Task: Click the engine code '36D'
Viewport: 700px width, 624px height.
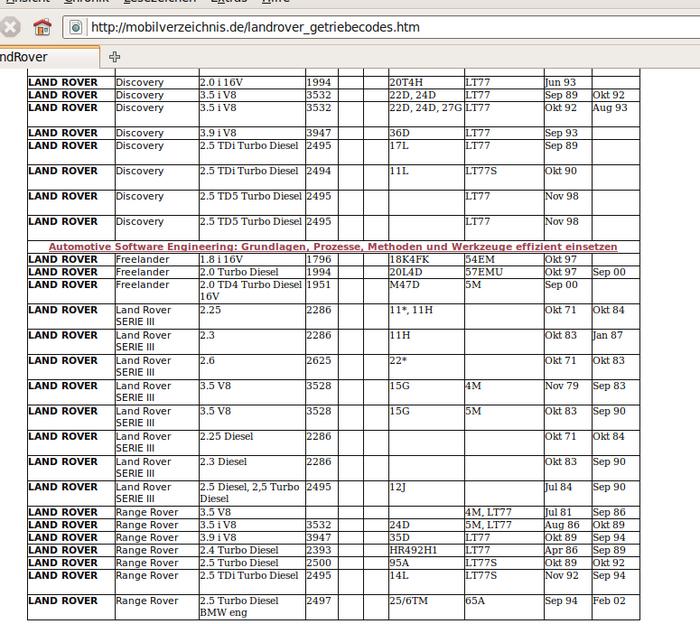Action: [399, 133]
